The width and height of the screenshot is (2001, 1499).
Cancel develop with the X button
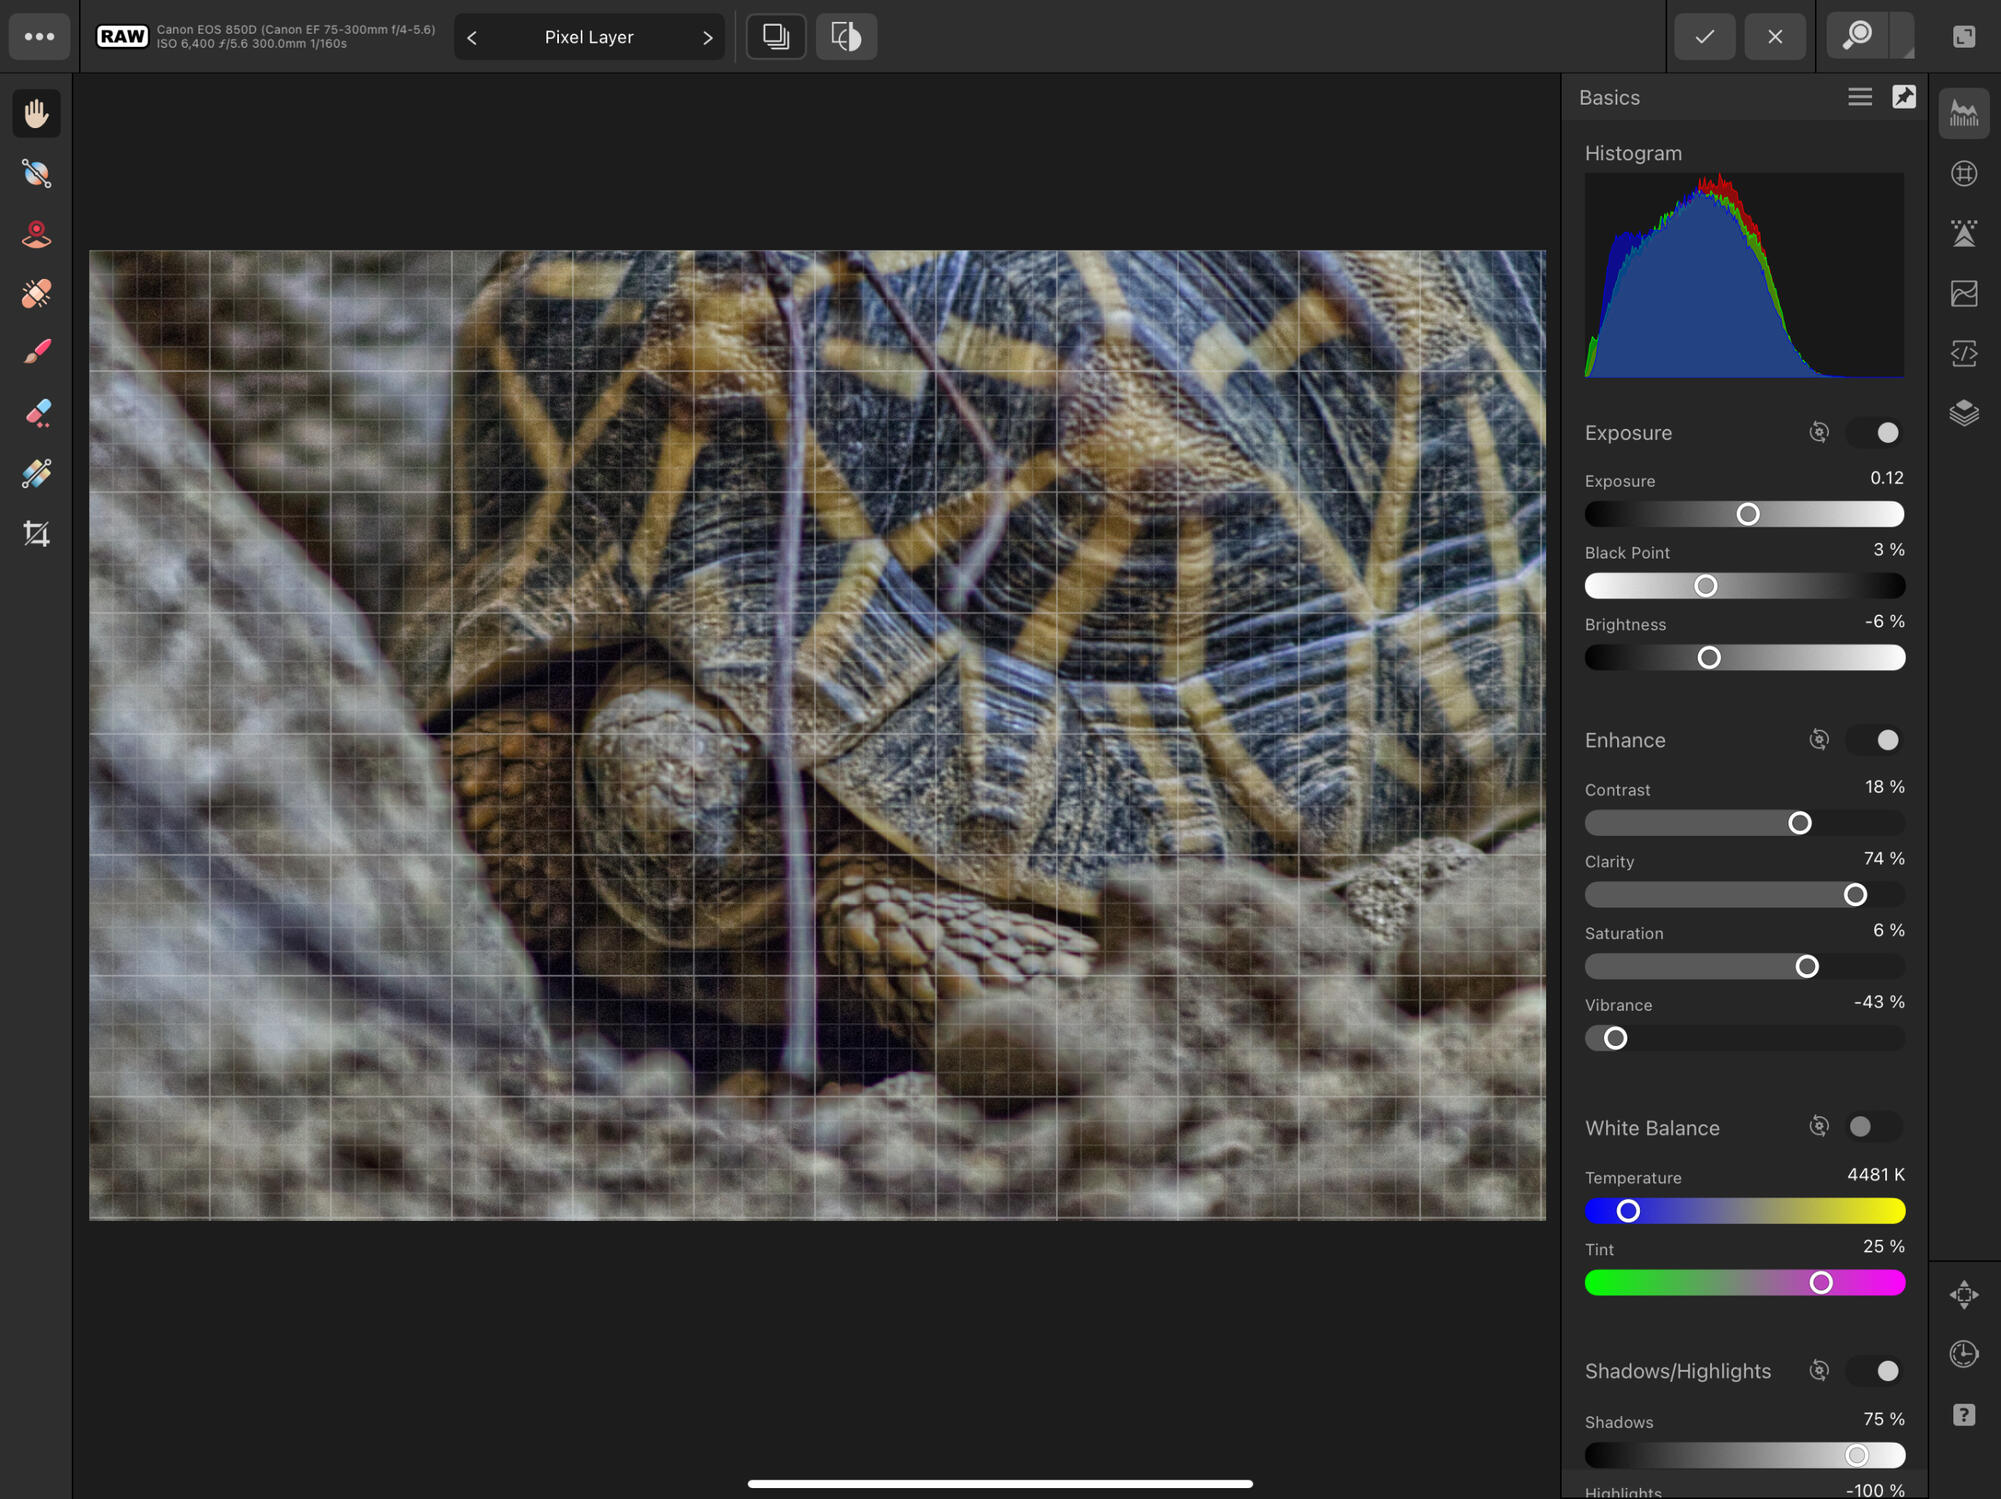(1775, 37)
